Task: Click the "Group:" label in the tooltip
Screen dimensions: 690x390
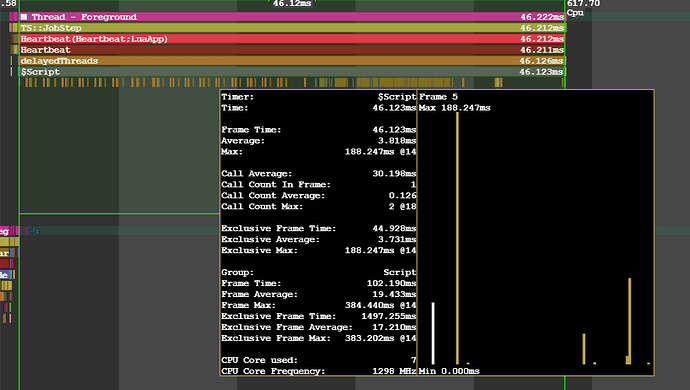Action: (x=238, y=272)
